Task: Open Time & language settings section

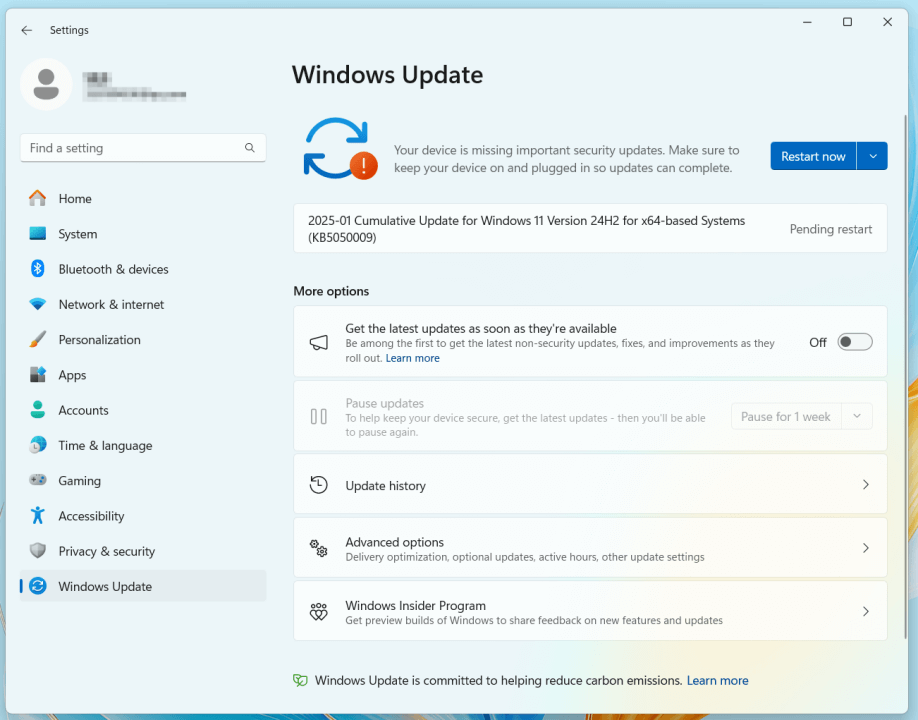Action: 105,446
